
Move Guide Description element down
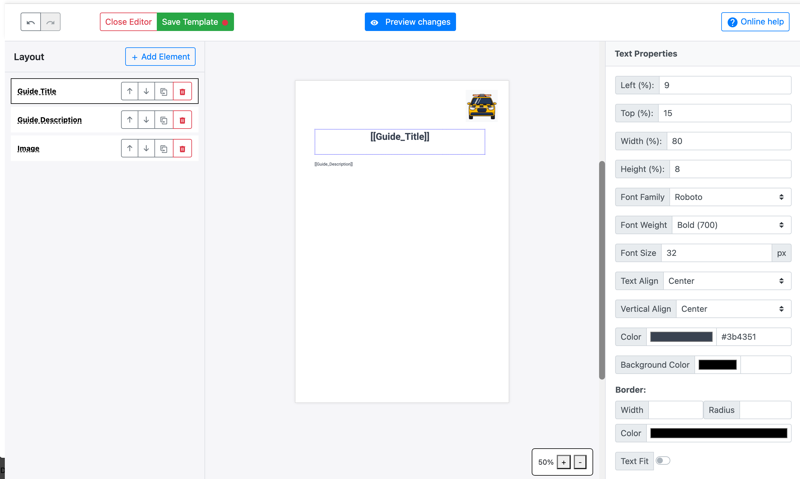[x=146, y=120]
